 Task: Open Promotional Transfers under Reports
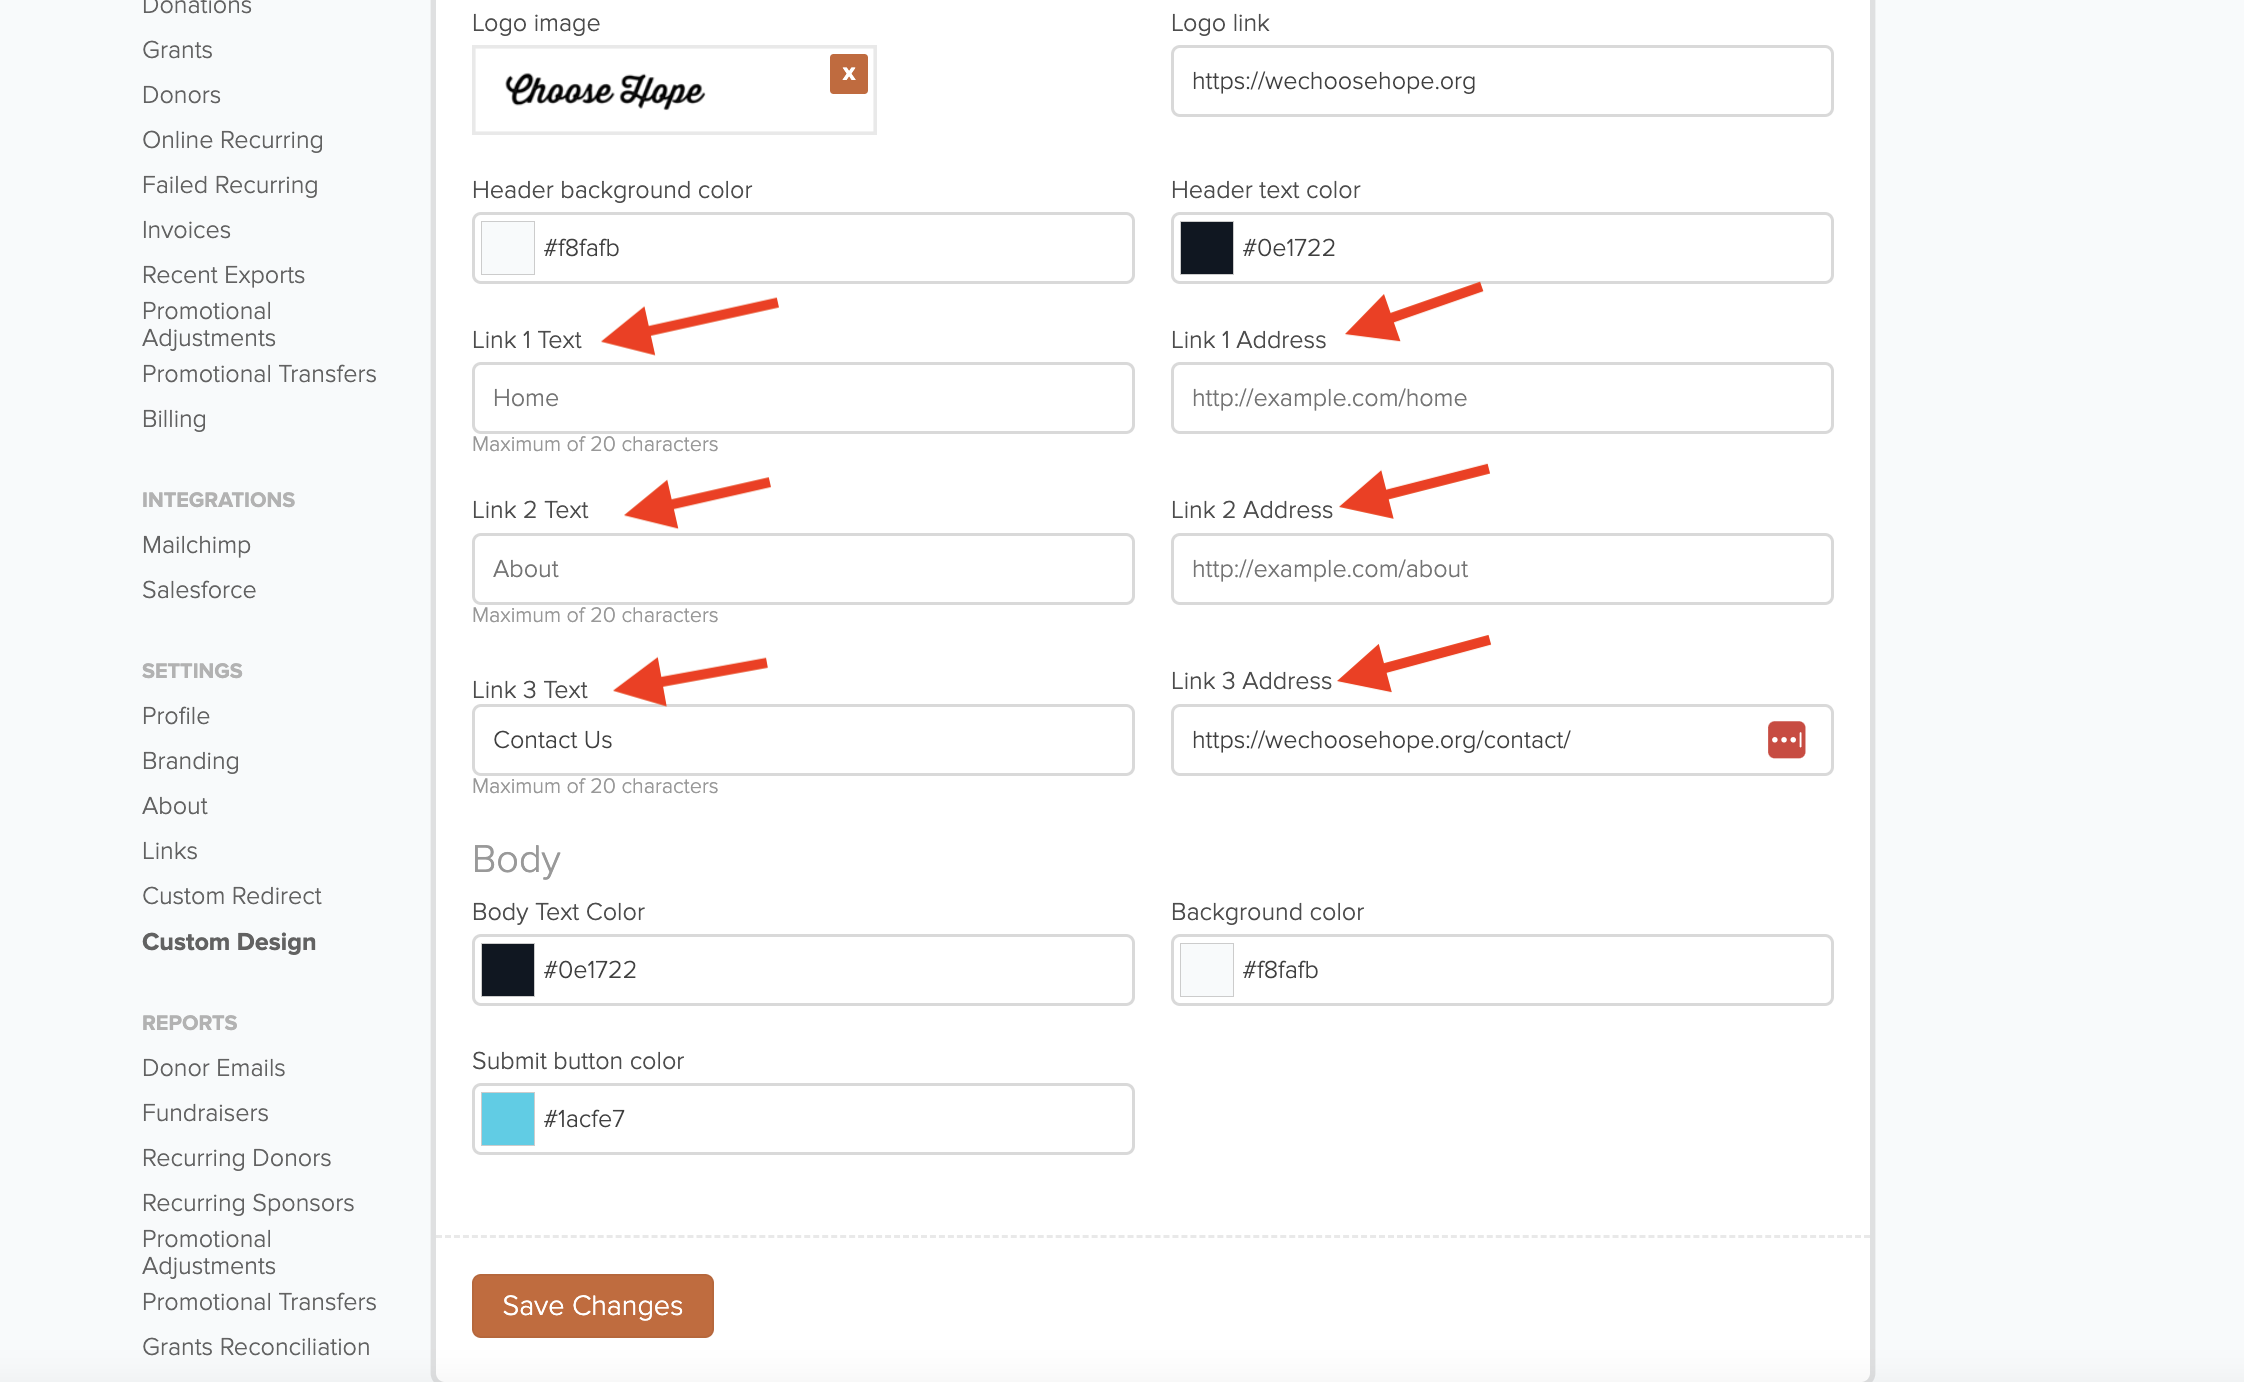259,1302
